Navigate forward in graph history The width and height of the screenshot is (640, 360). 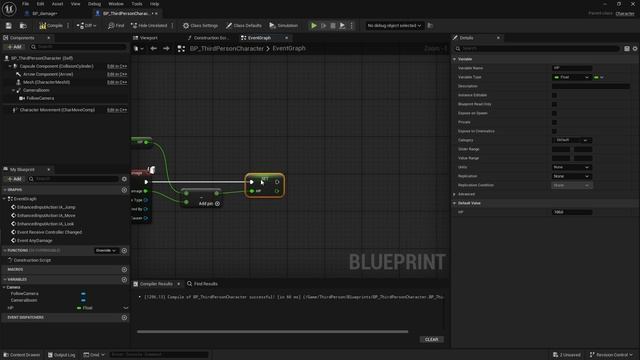(166, 49)
